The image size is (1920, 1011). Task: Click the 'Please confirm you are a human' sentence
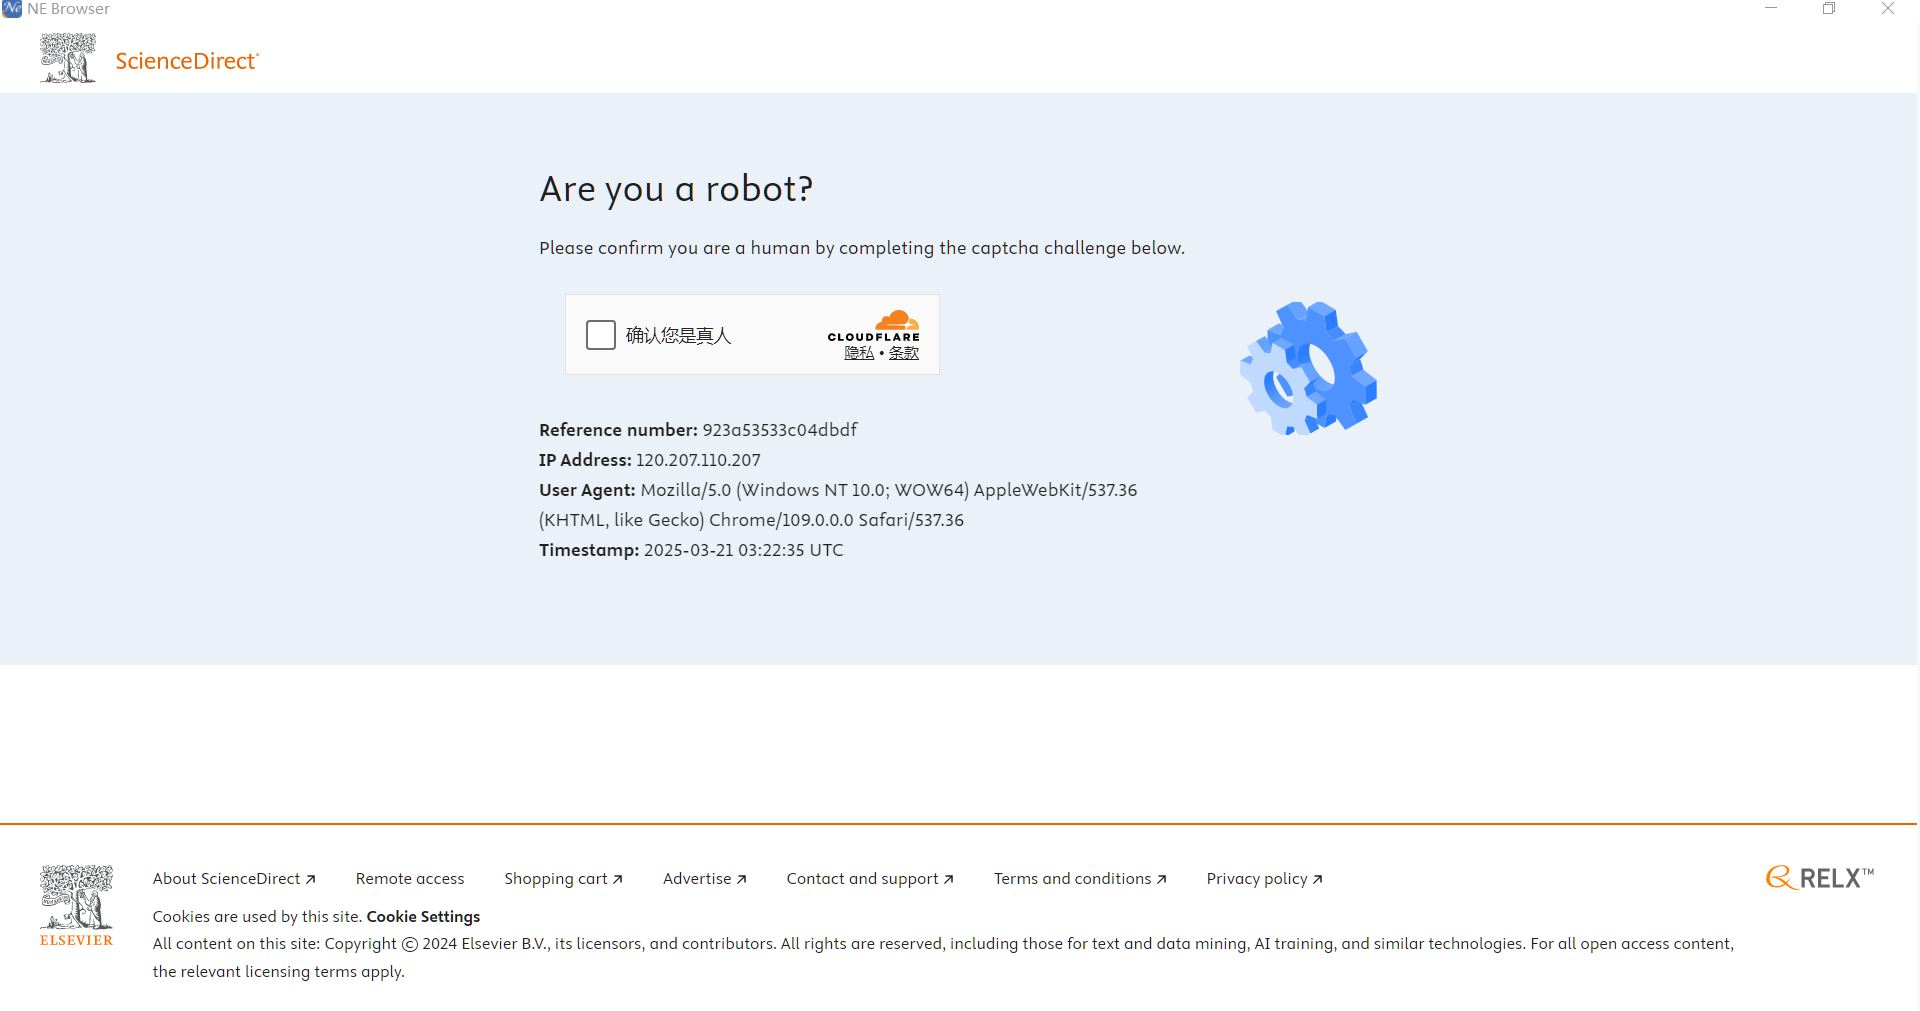pyautogui.click(x=862, y=248)
